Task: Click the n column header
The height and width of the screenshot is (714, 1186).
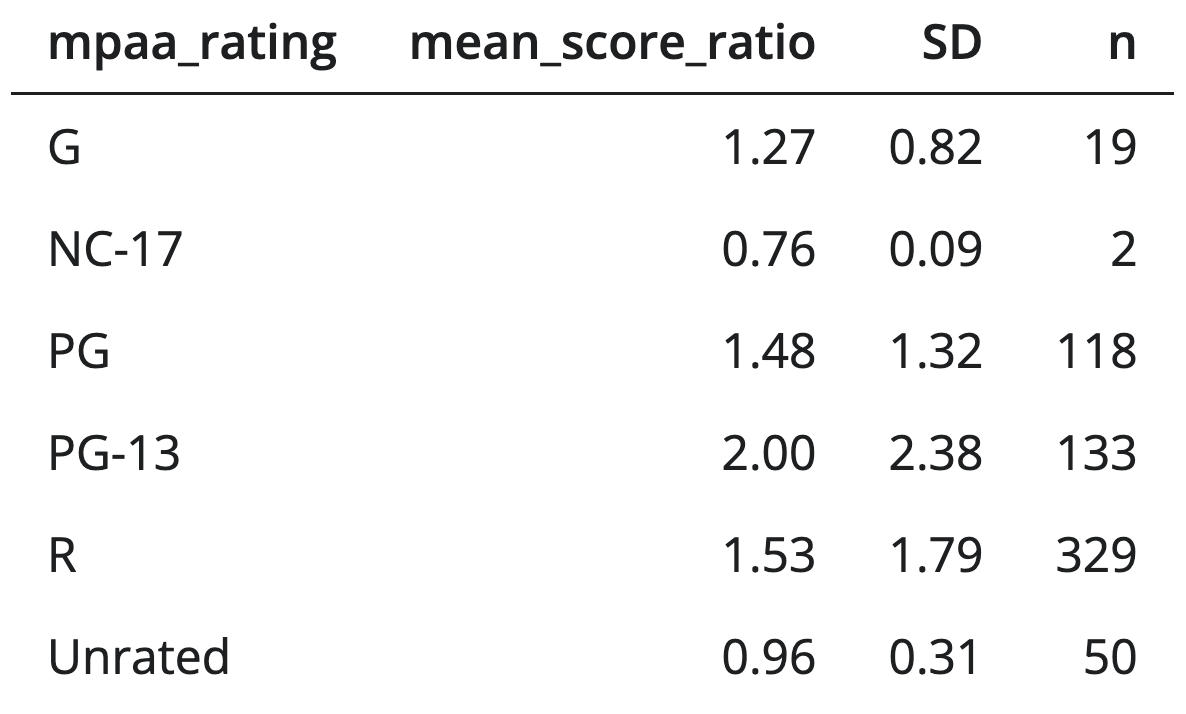Action: pos(1122,45)
